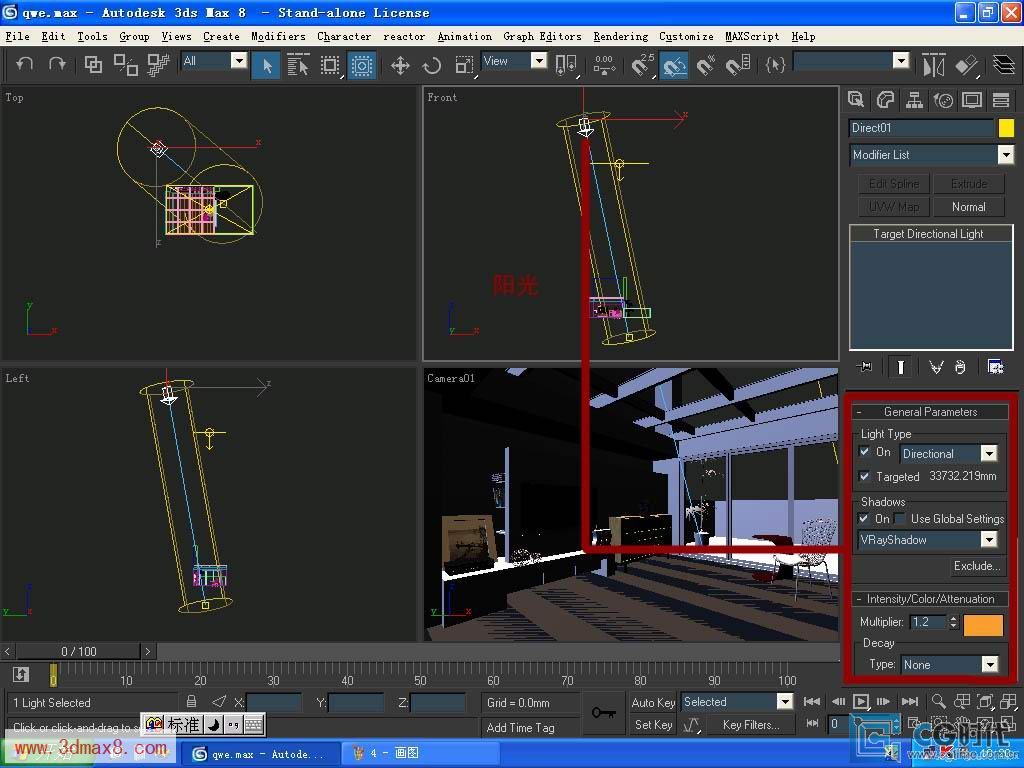Screen dimensions: 1024x768
Task: Click the Zoom magnifier viewport control
Action: click(x=938, y=701)
